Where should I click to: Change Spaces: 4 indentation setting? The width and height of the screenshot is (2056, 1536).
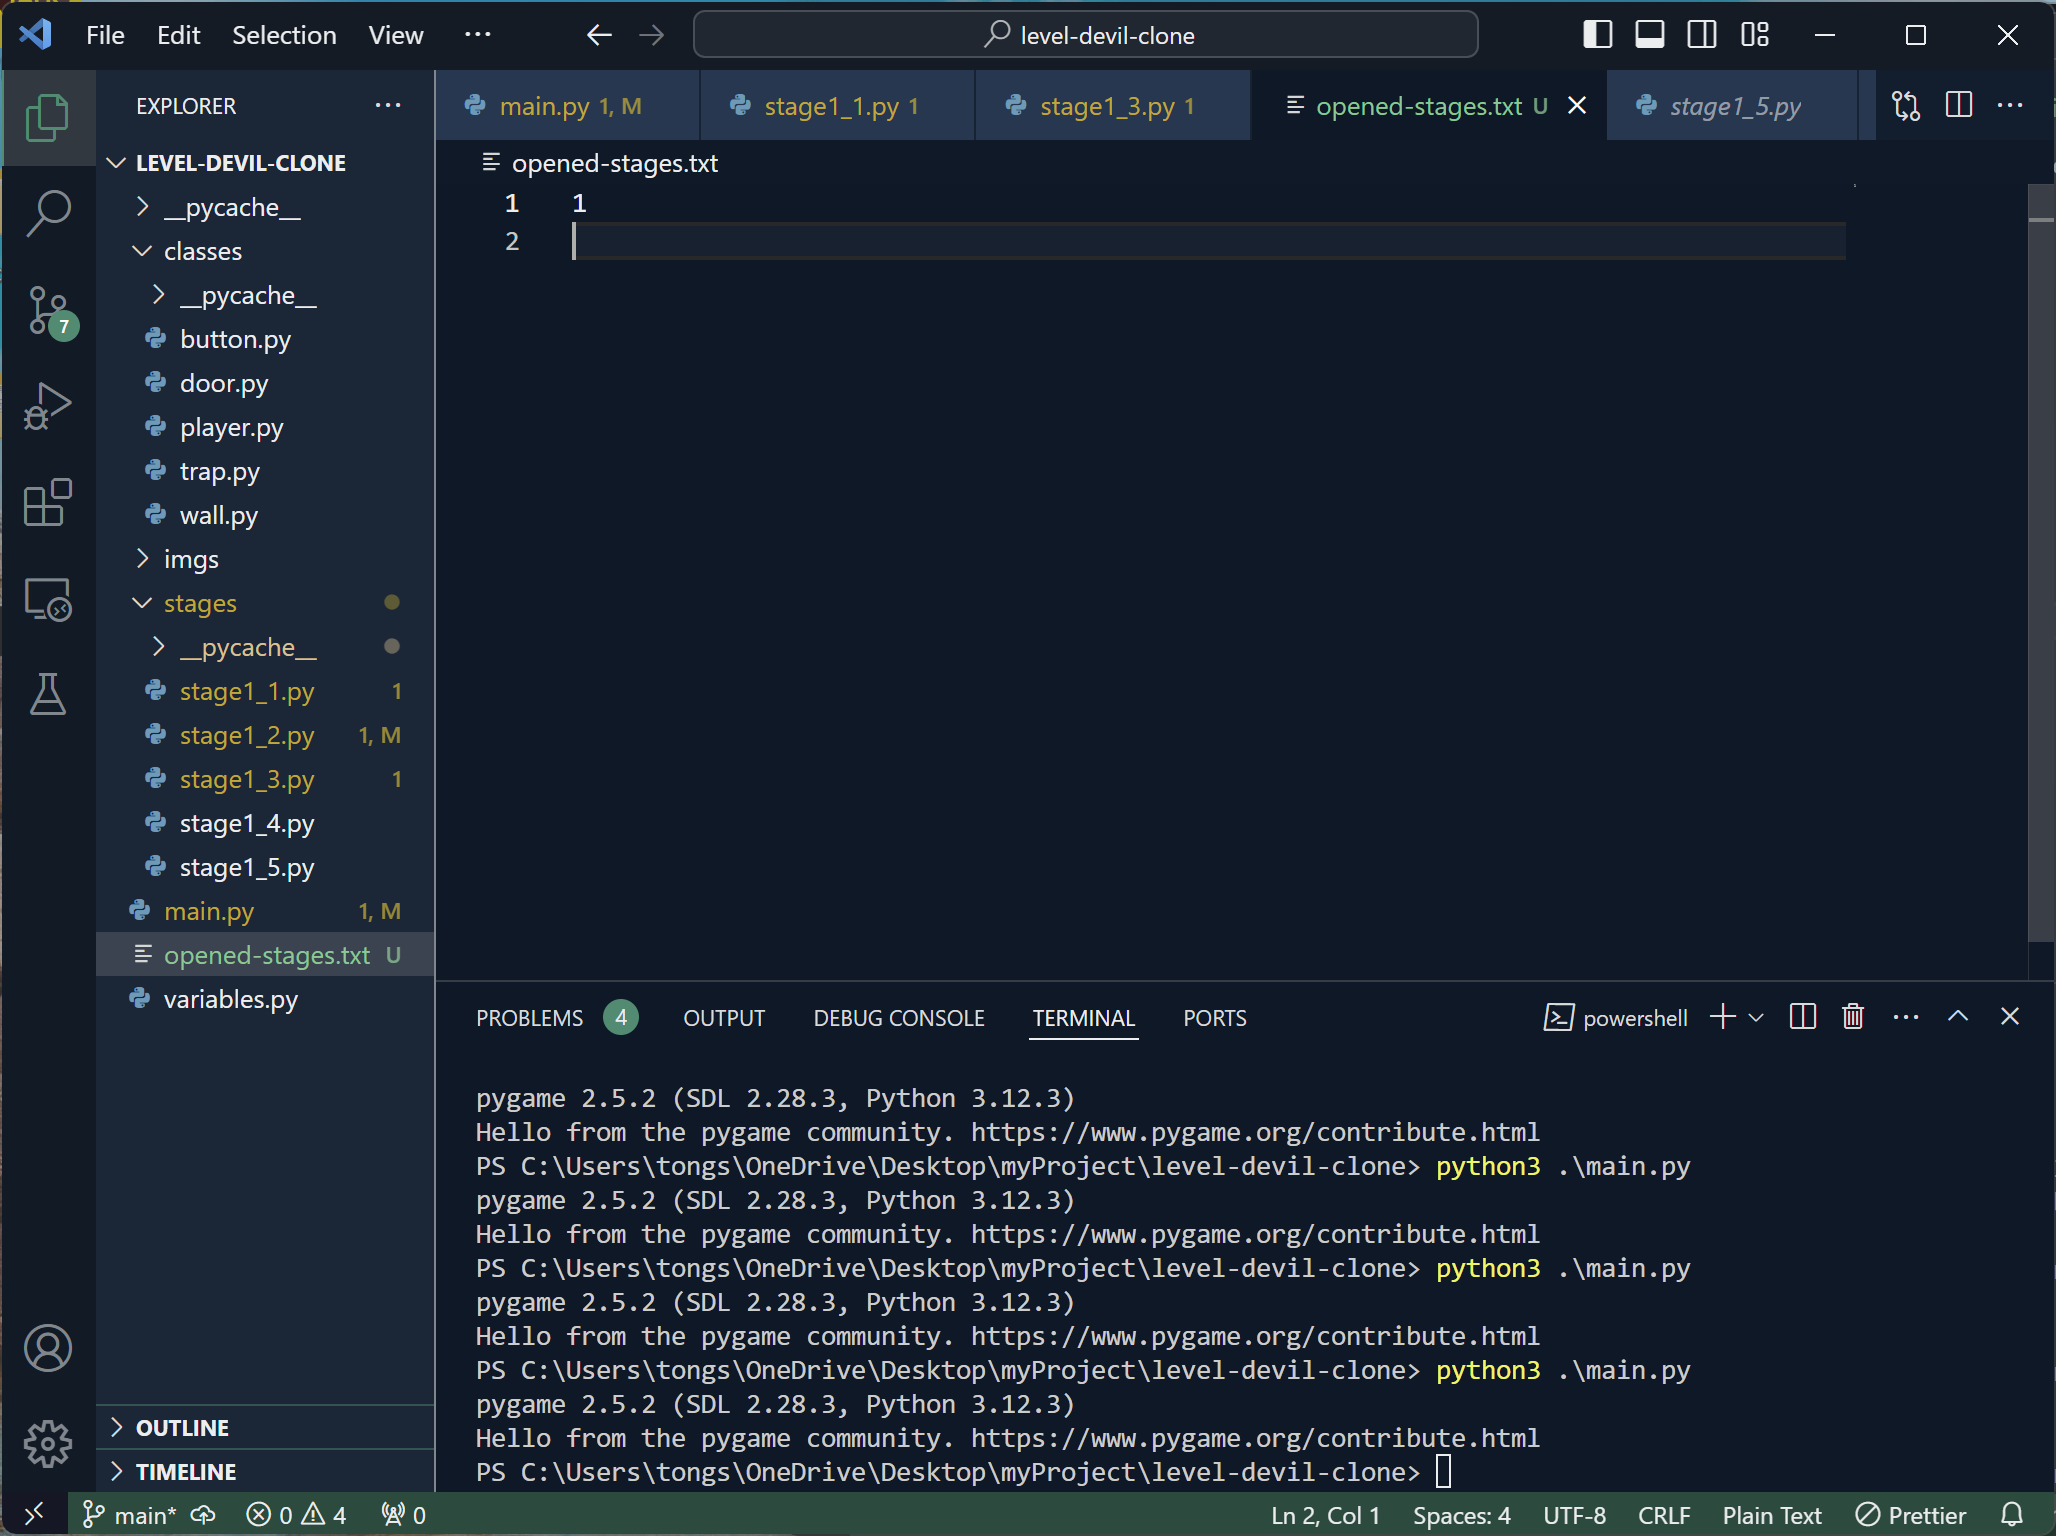click(1461, 1515)
